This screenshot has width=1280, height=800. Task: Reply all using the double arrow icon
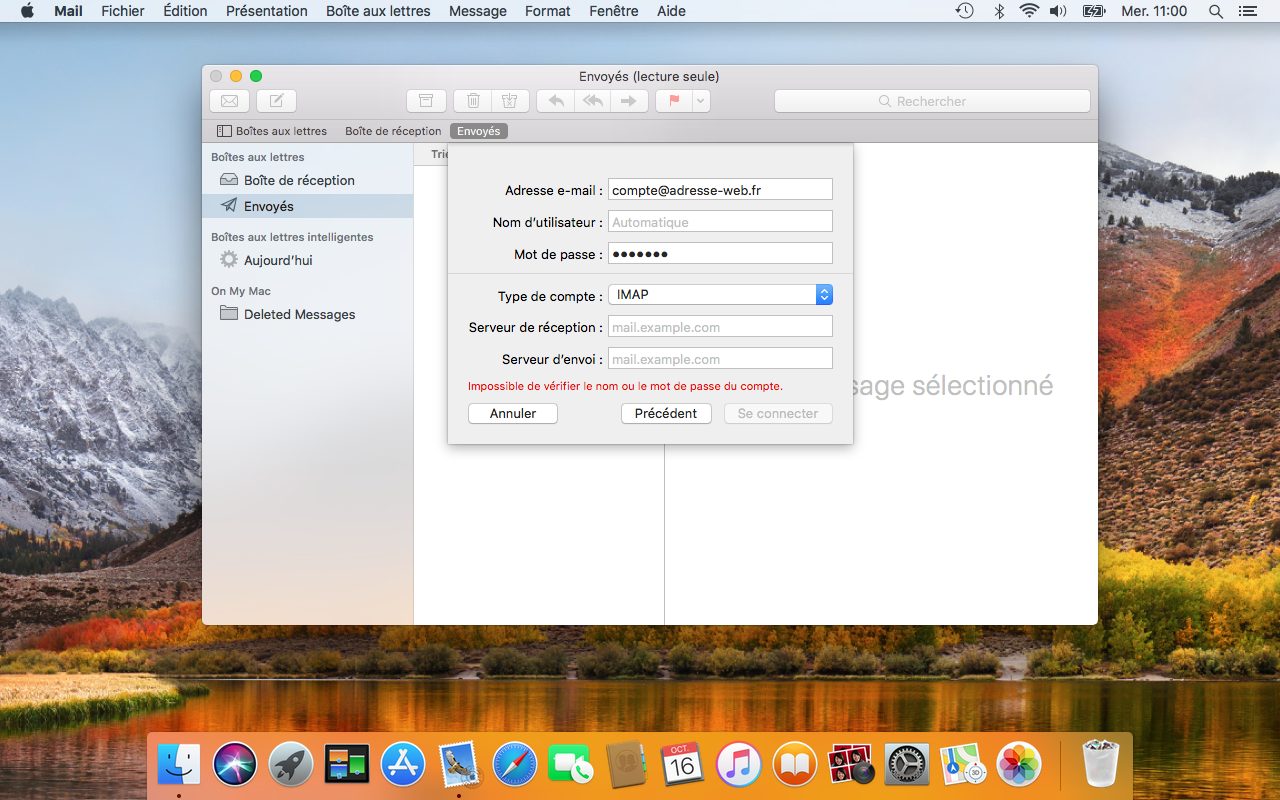coord(593,101)
